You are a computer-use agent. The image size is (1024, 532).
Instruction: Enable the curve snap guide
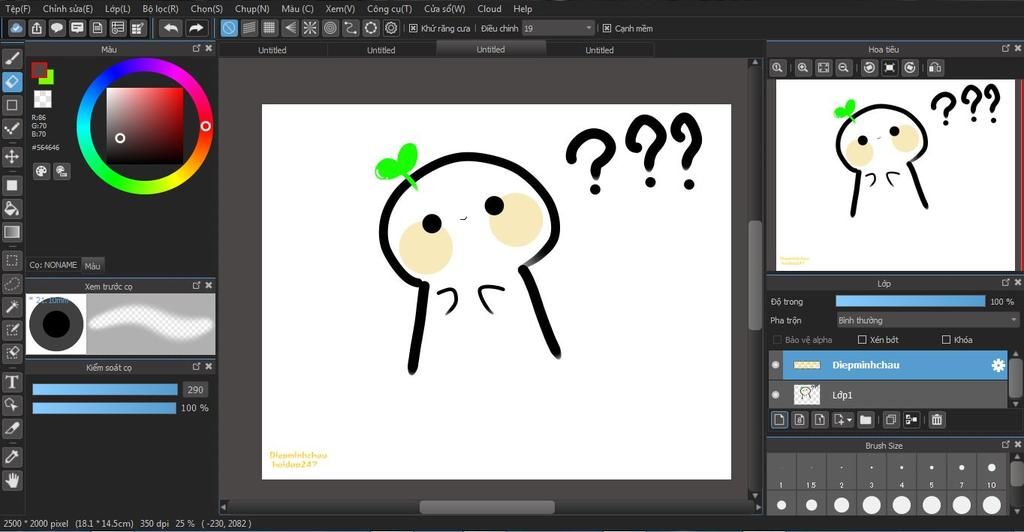pos(351,28)
